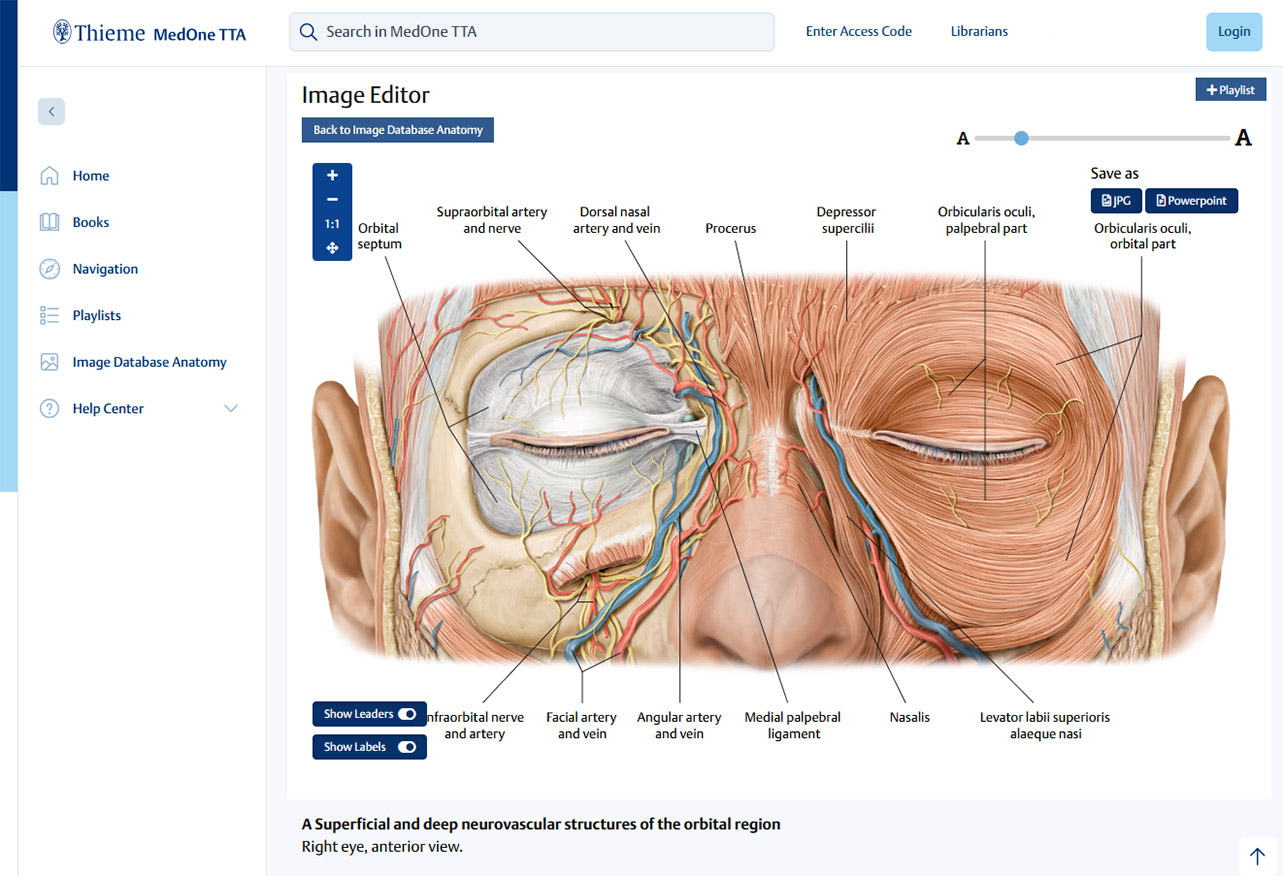Collapse the sidebar with the chevron button

(x=51, y=112)
